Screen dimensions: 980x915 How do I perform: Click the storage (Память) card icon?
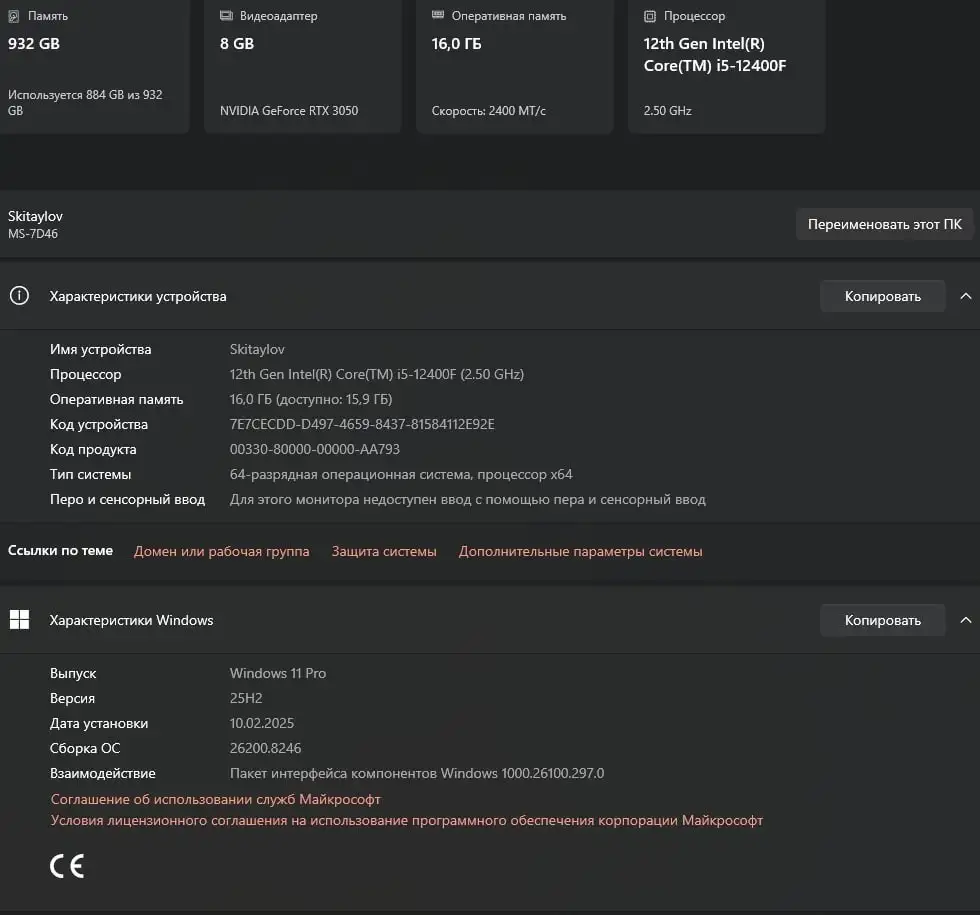[x=13, y=16]
